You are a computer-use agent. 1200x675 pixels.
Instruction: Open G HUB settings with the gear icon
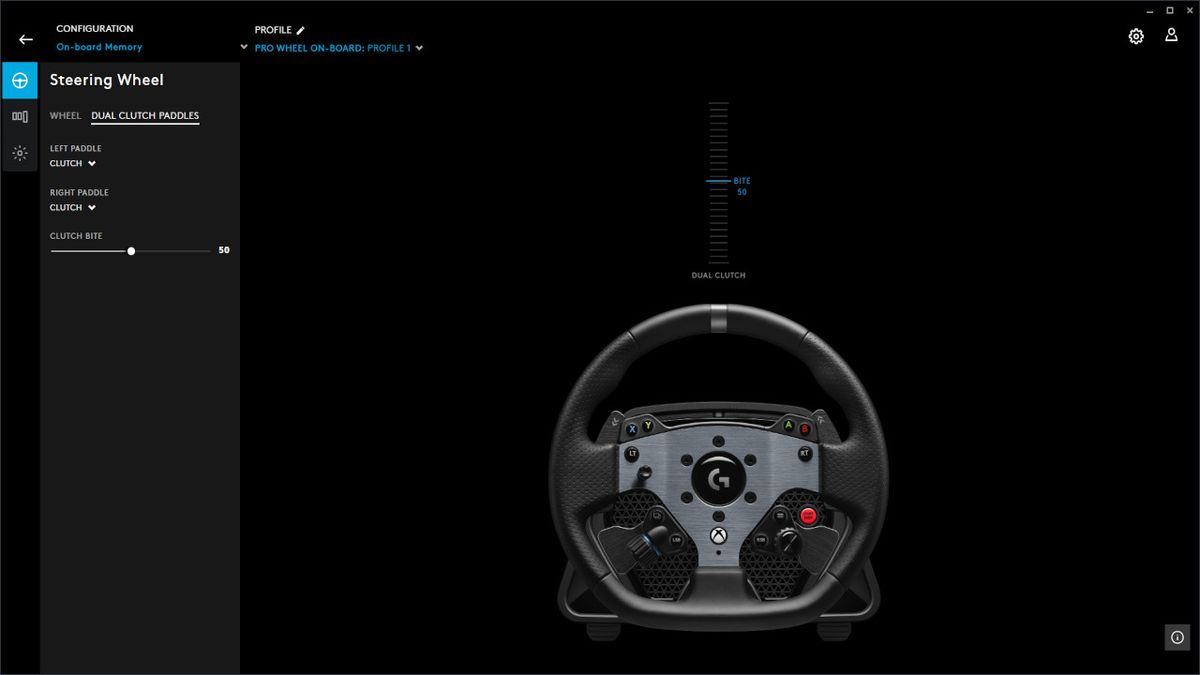click(1136, 35)
